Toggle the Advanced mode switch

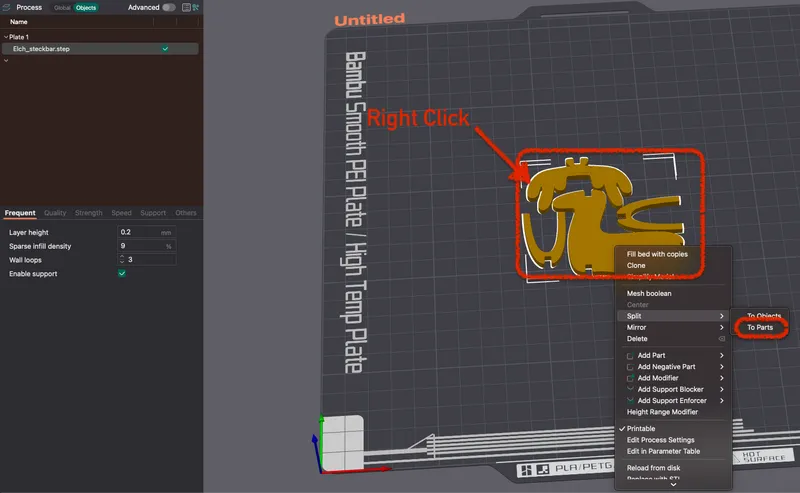(x=168, y=7)
